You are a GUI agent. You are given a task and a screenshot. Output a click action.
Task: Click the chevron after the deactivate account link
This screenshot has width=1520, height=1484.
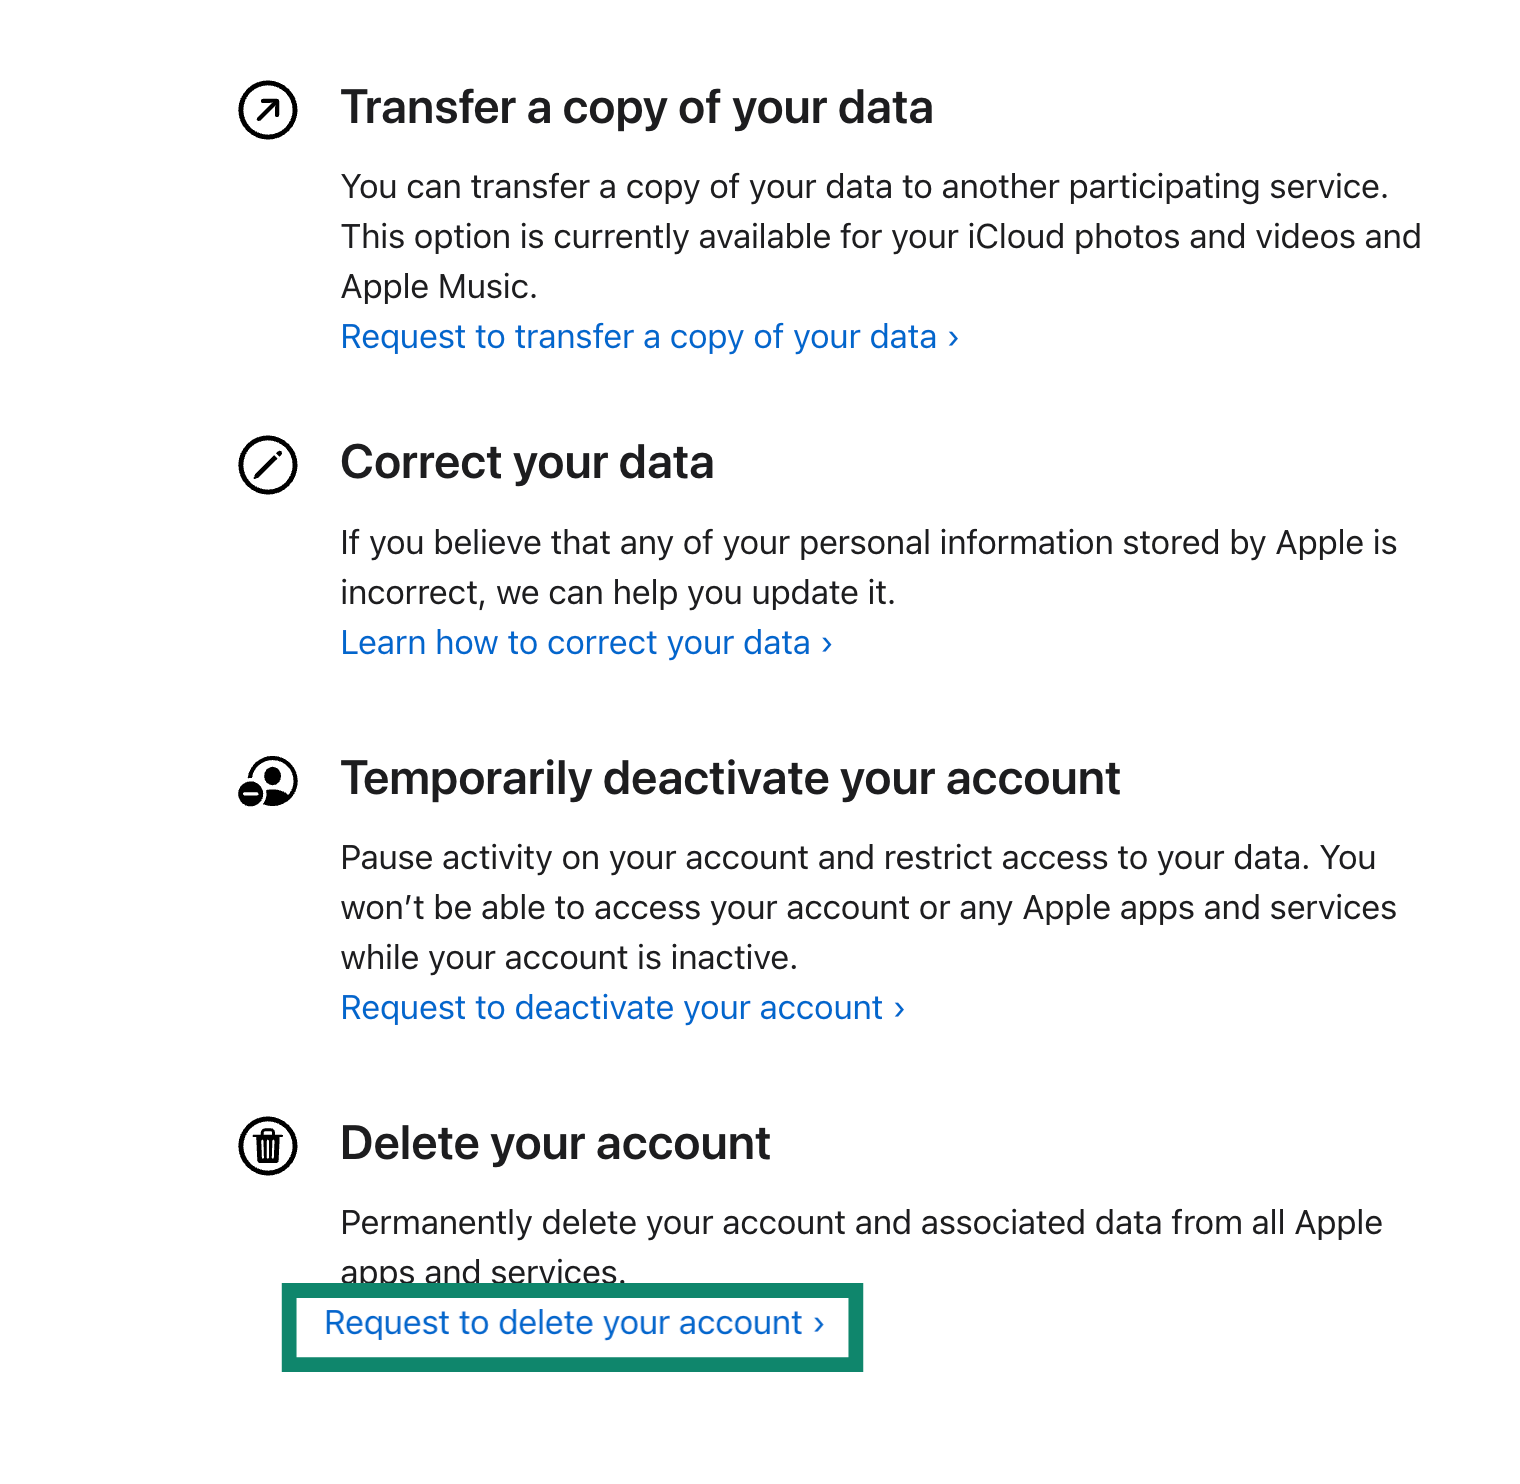click(900, 1009)
